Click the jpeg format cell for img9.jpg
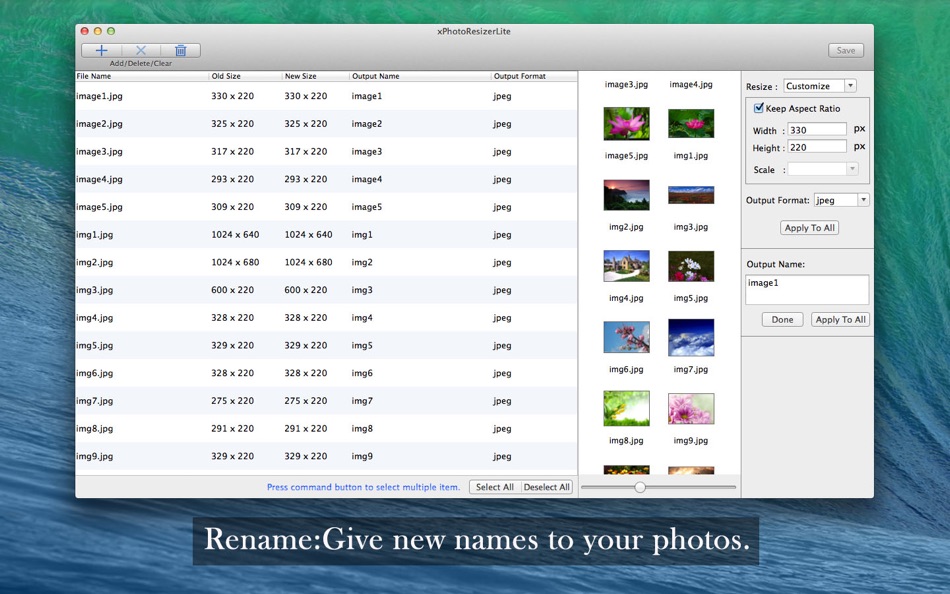 (502, 456)
